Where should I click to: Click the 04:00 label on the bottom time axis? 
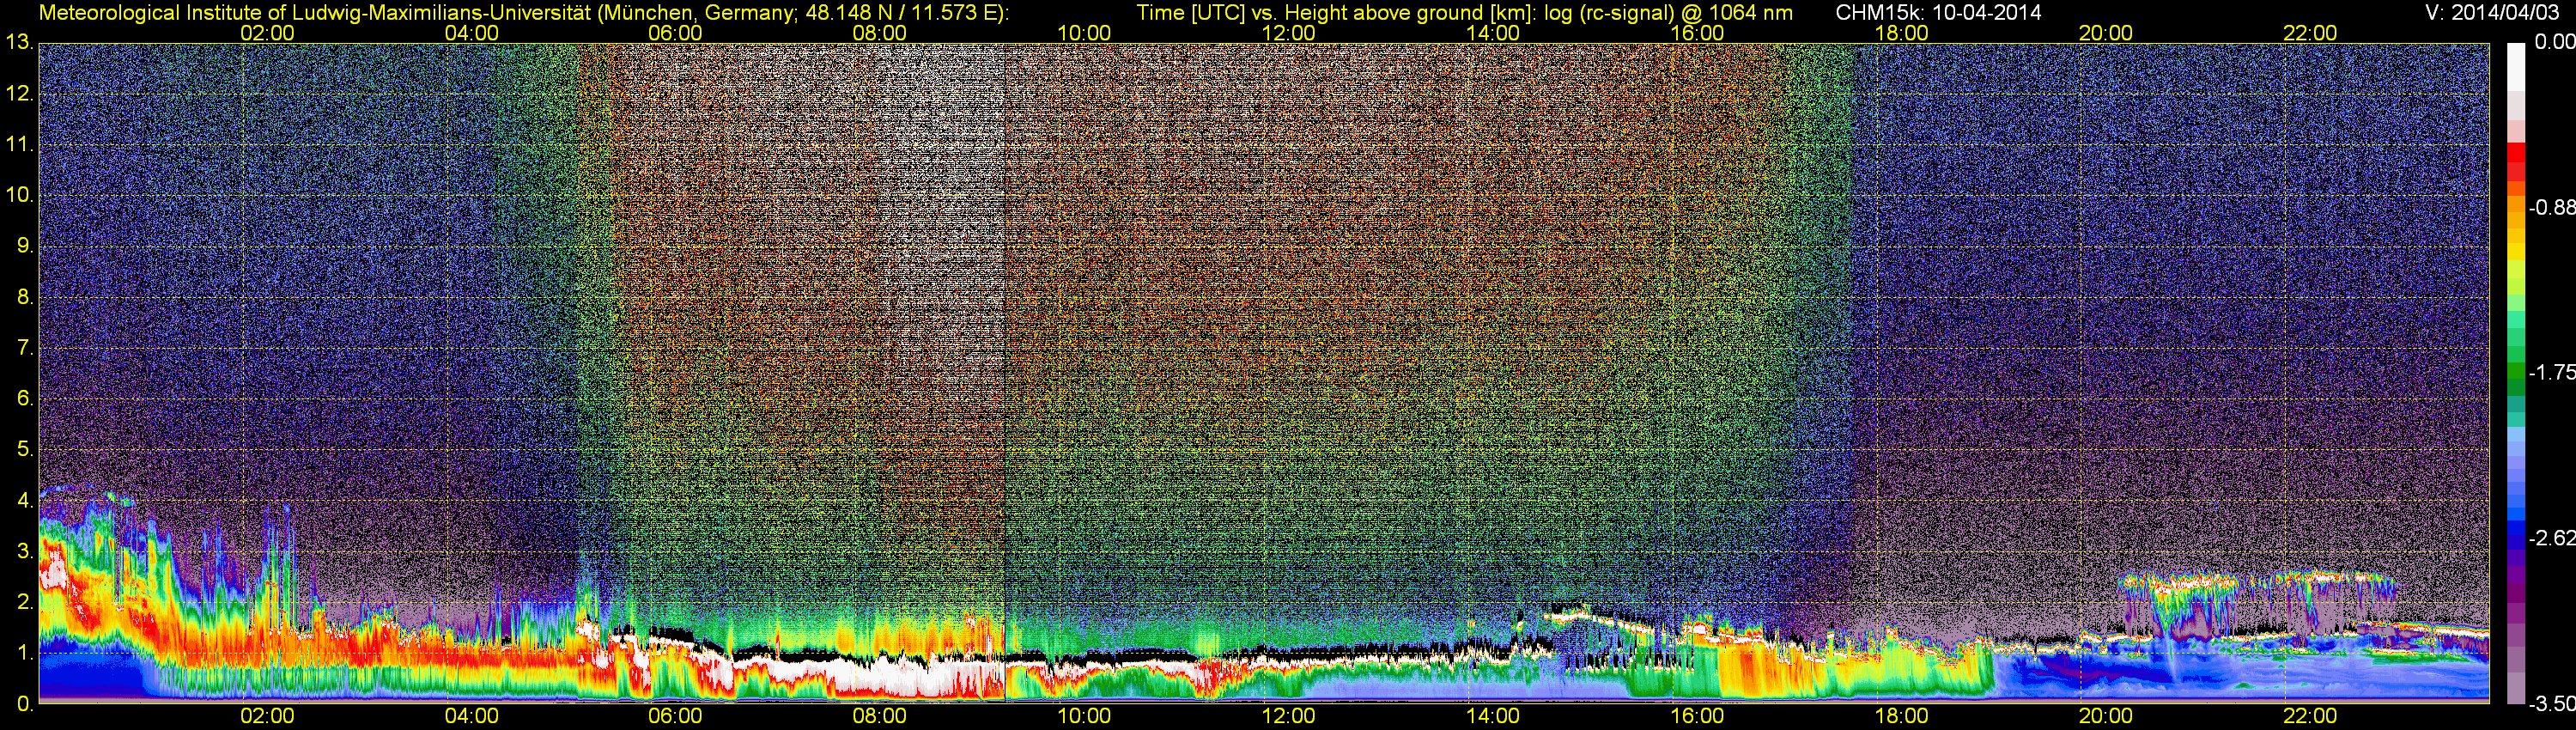click(471, 717)
